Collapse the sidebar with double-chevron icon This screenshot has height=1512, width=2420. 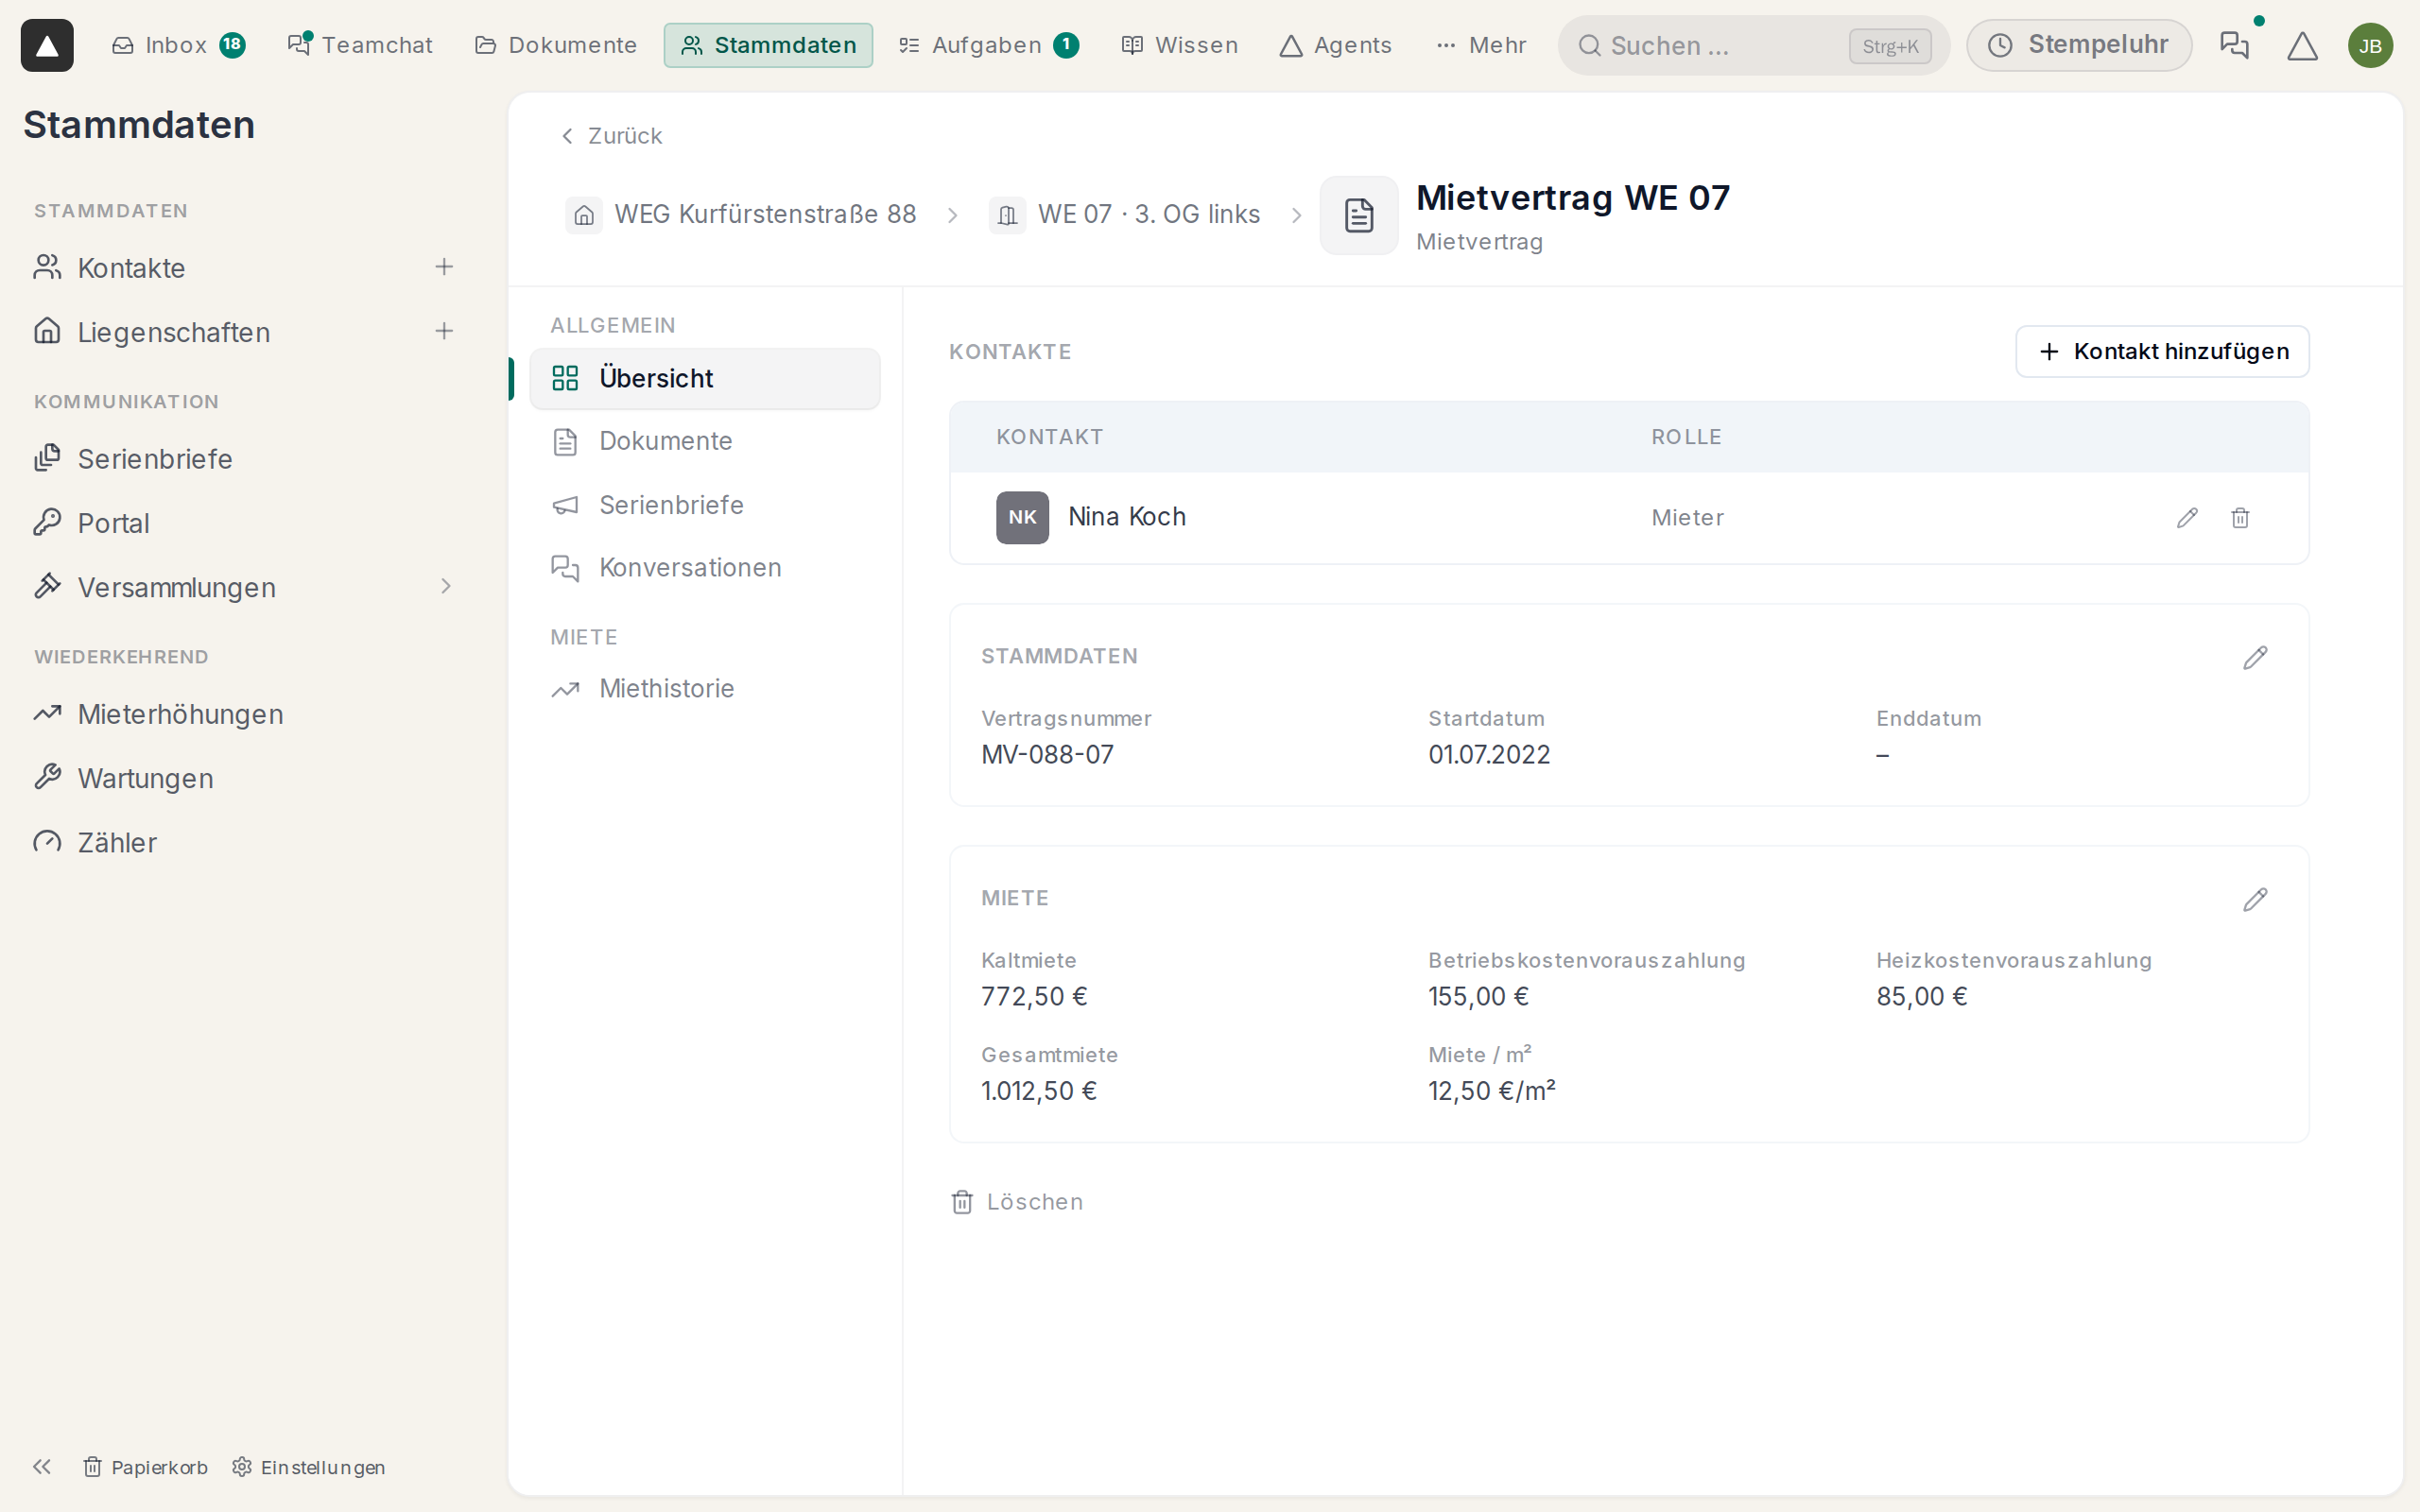pyautogui.click(x=41, y=1466)
